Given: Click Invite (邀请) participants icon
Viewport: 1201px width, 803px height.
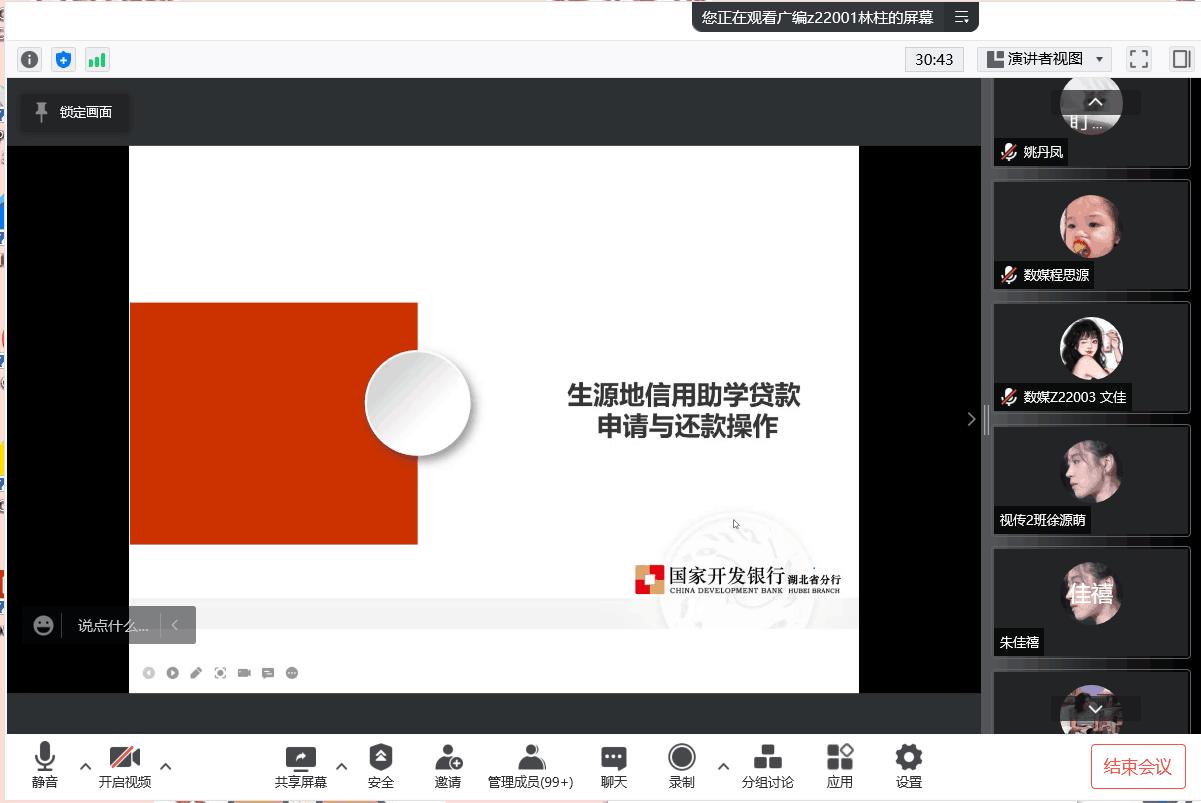Looking at the screenshot, I should [x=448, y=766].
